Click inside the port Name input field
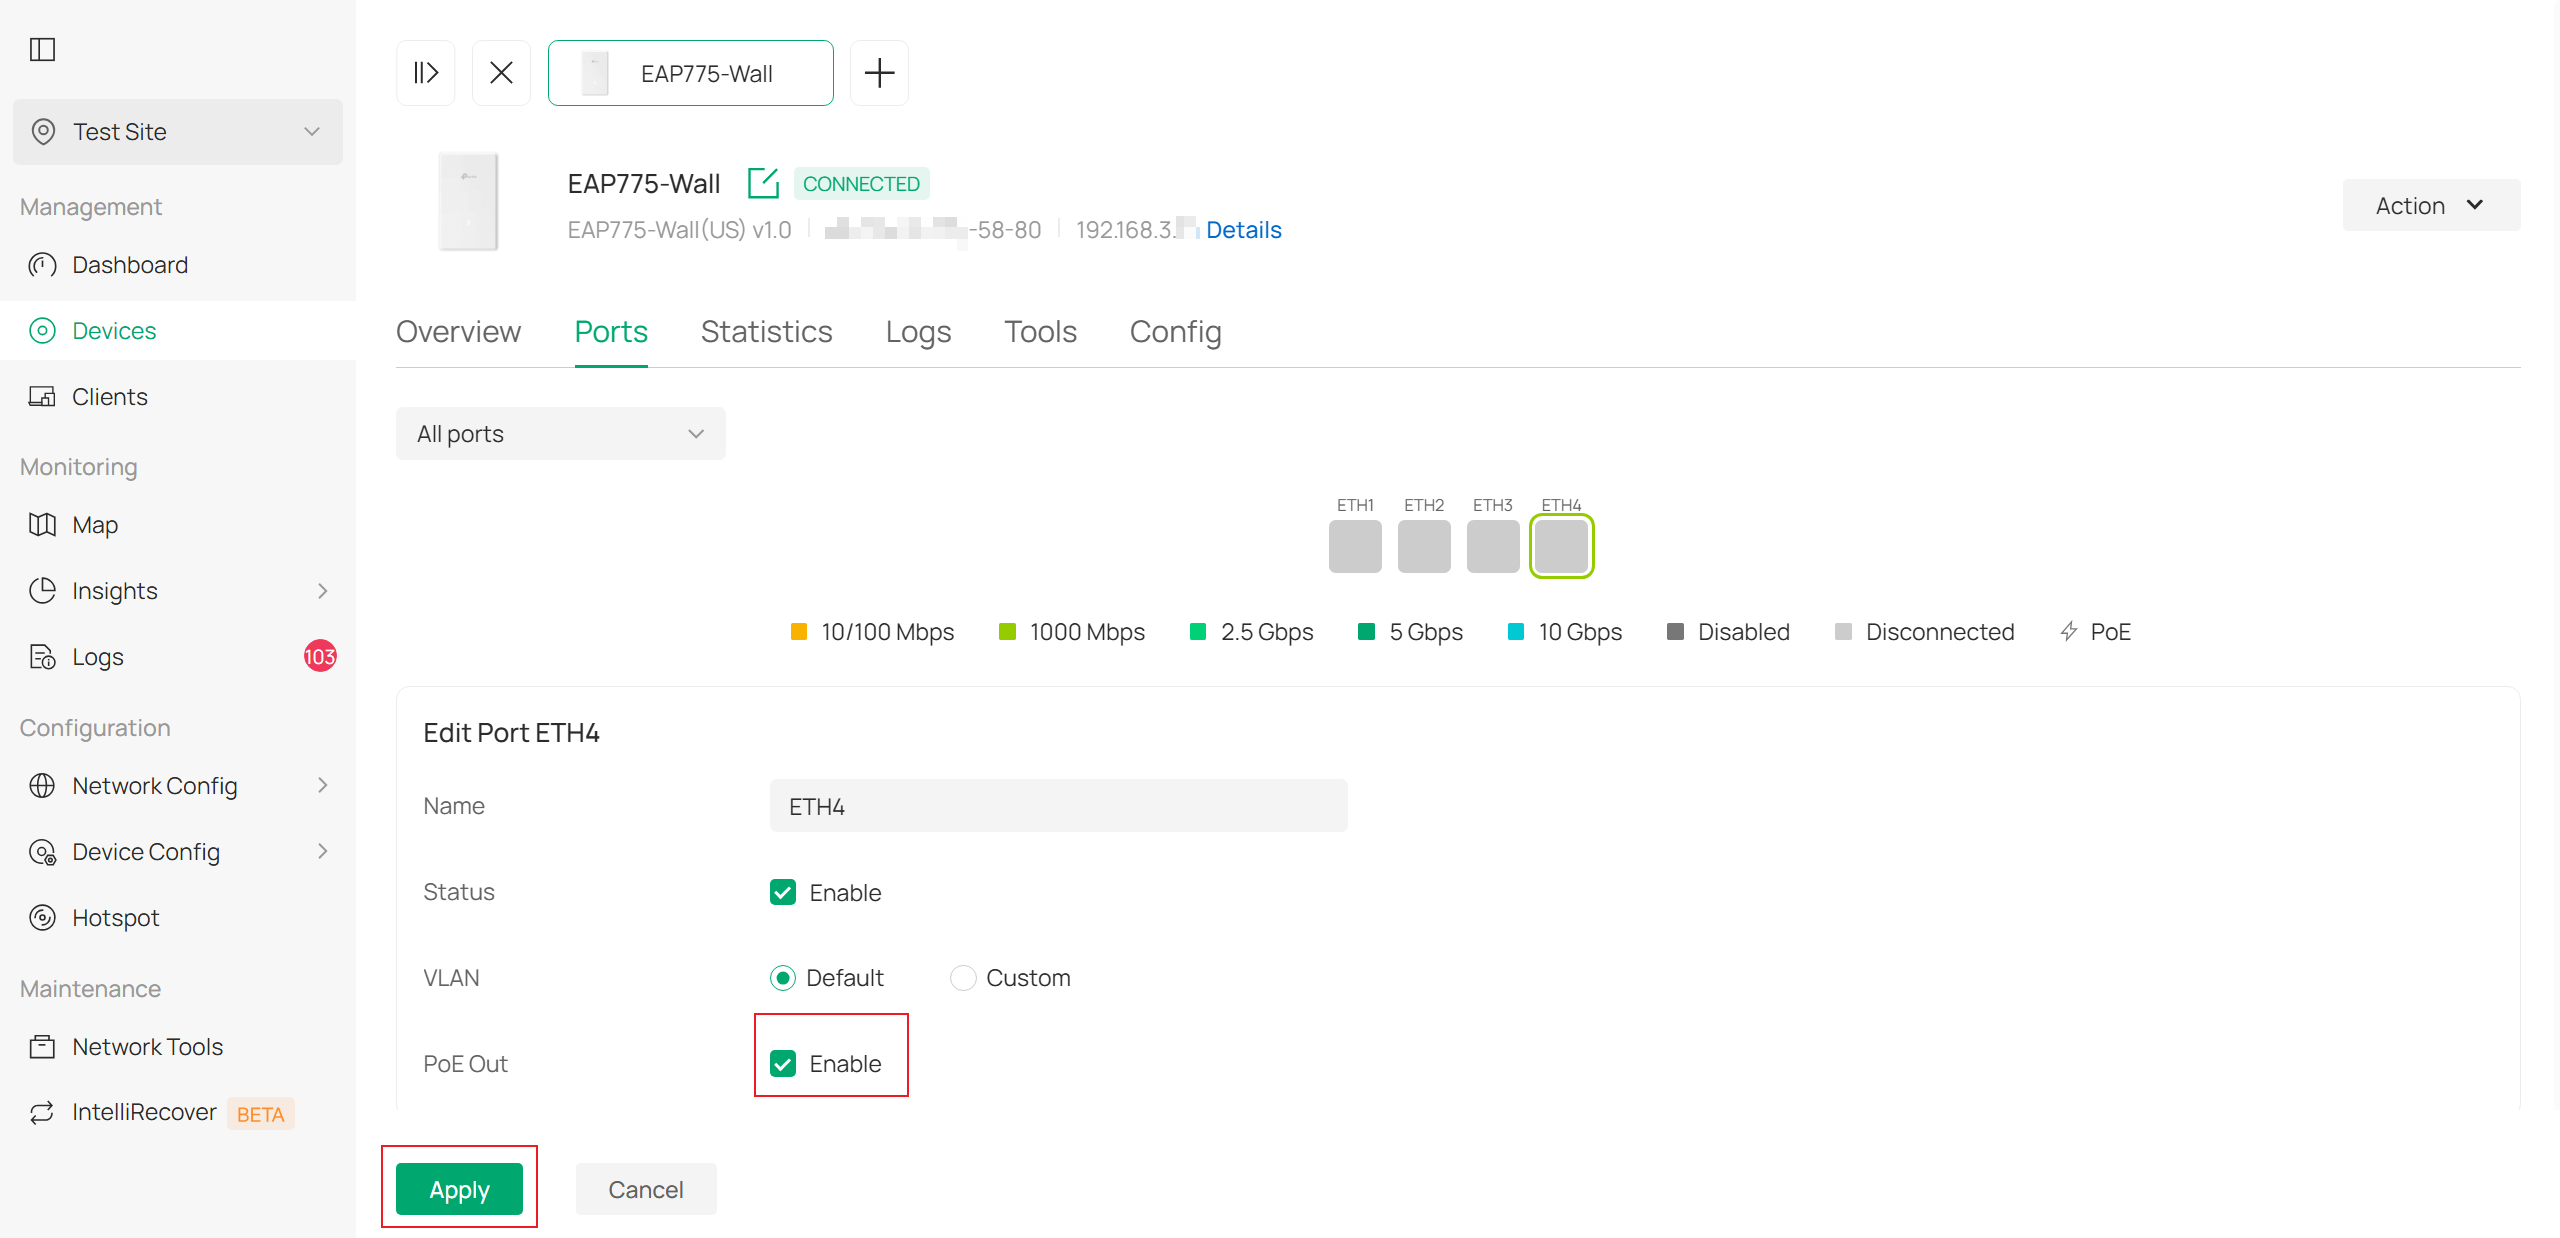This screenshot has width=2560, height=1238. [1057, 805]
